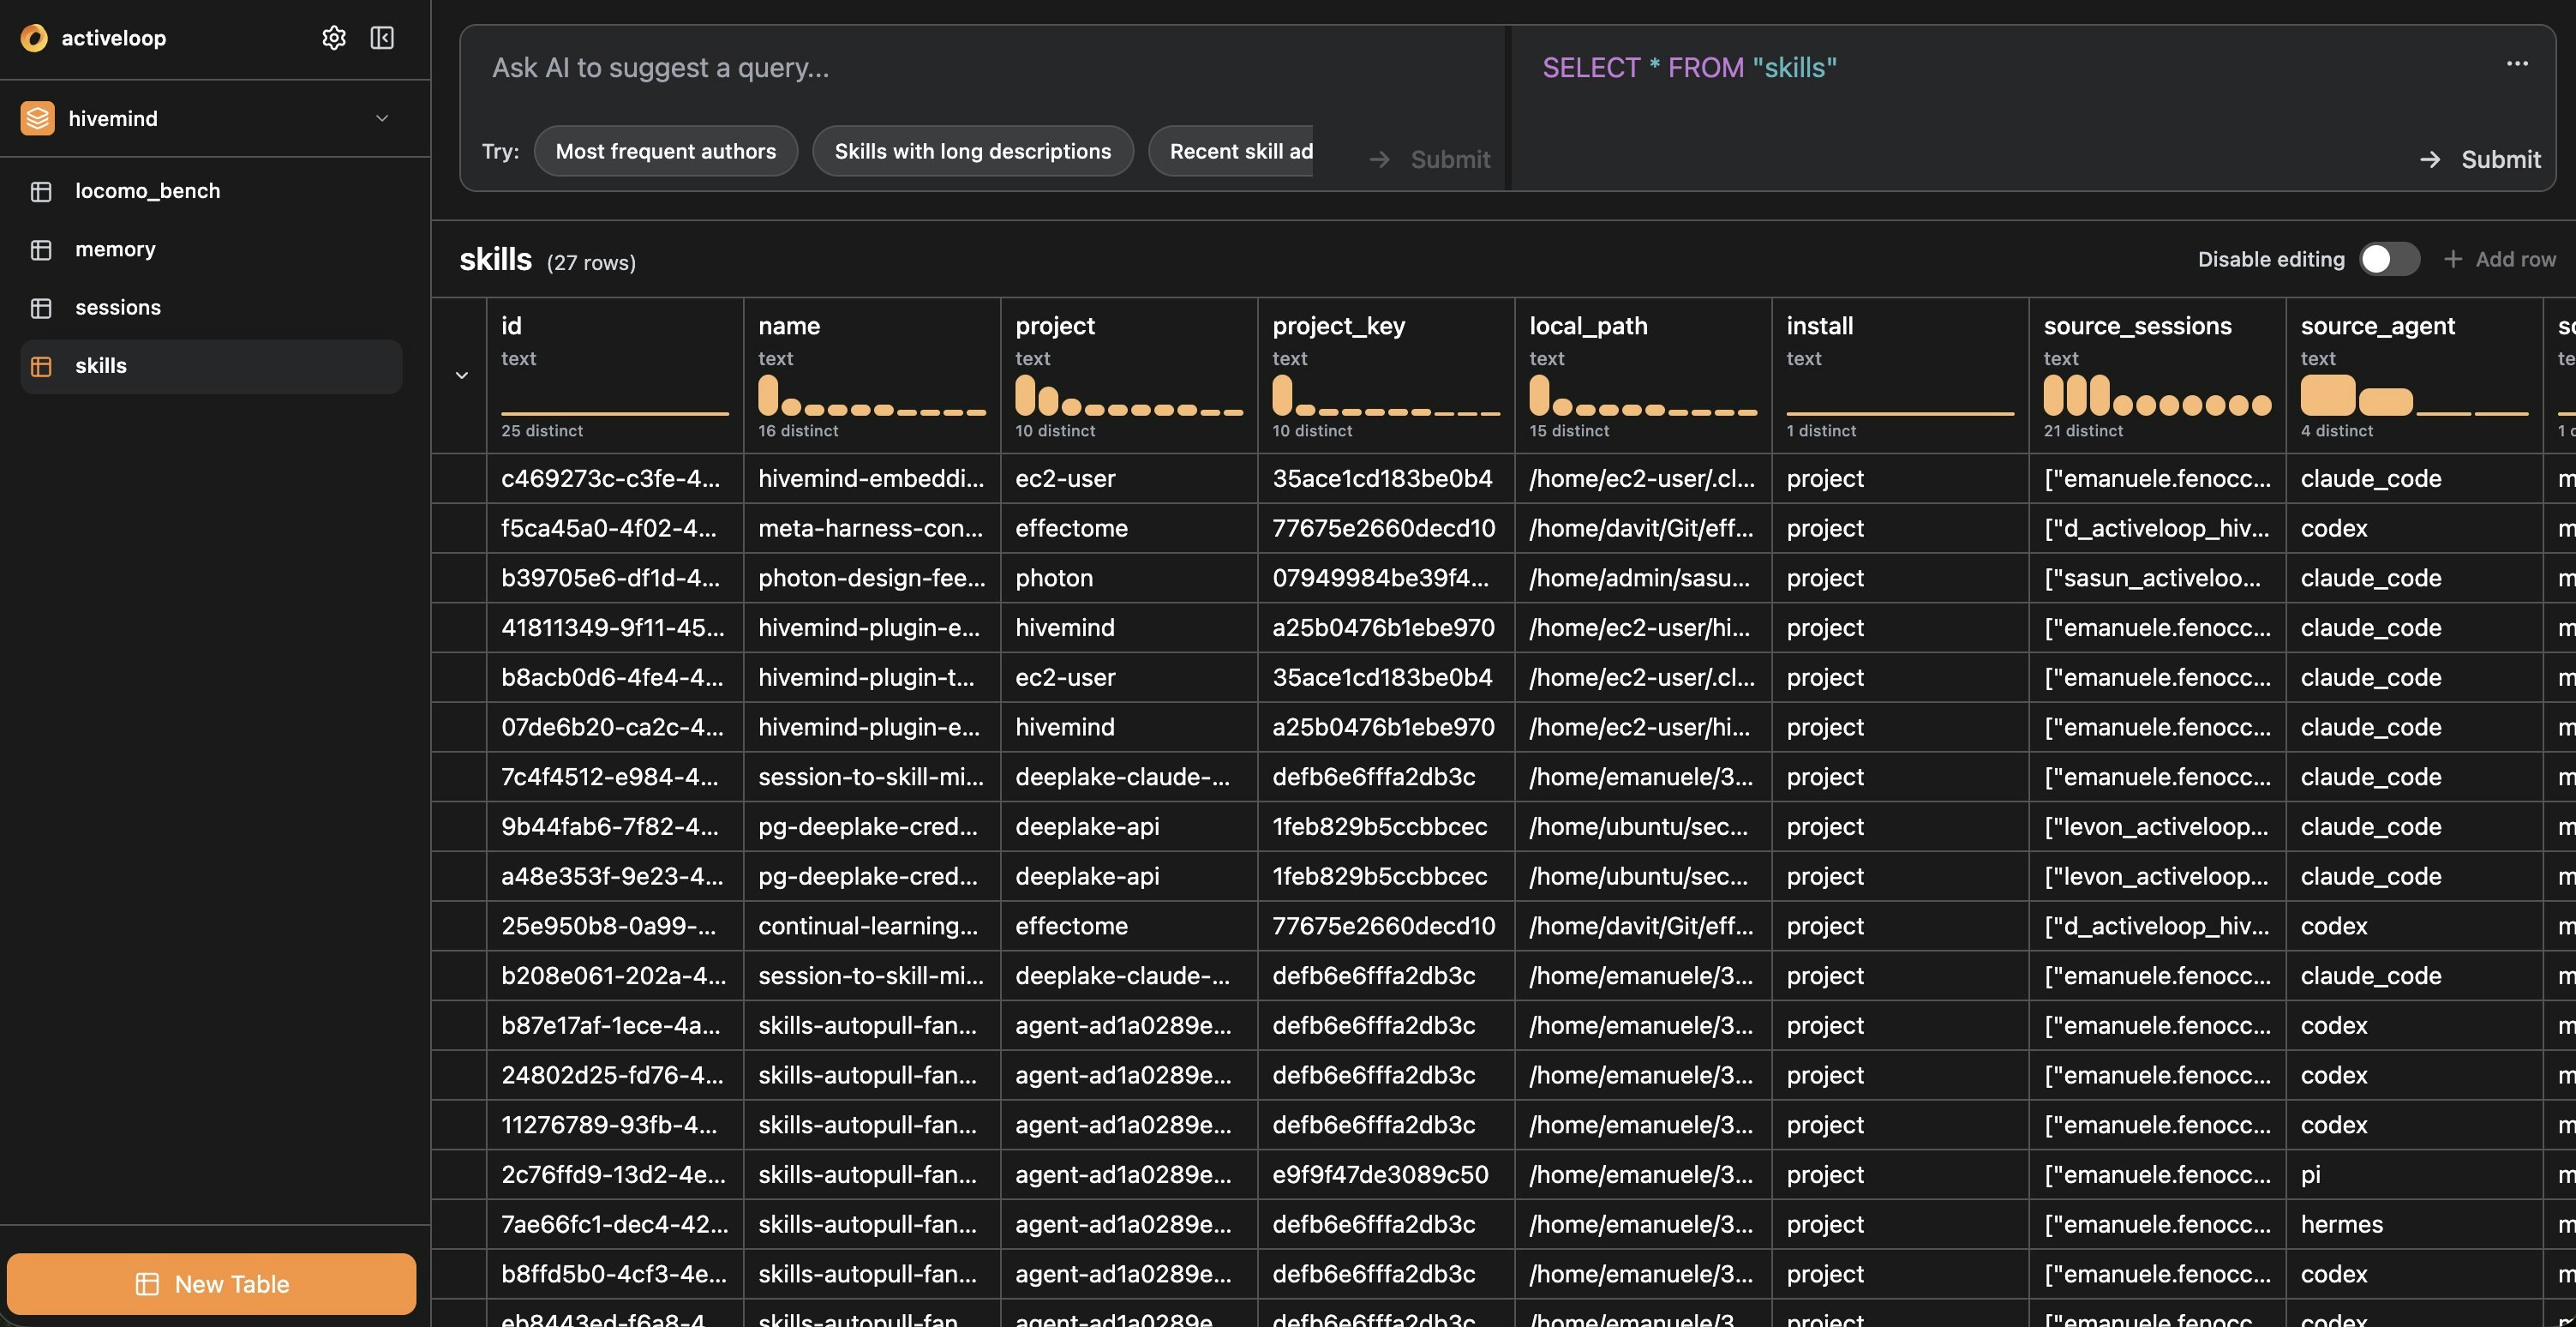Select the ["sasun_activeloo... source_sessions cell
Screen dimensions: 2576x1327
click(2157, 578)
